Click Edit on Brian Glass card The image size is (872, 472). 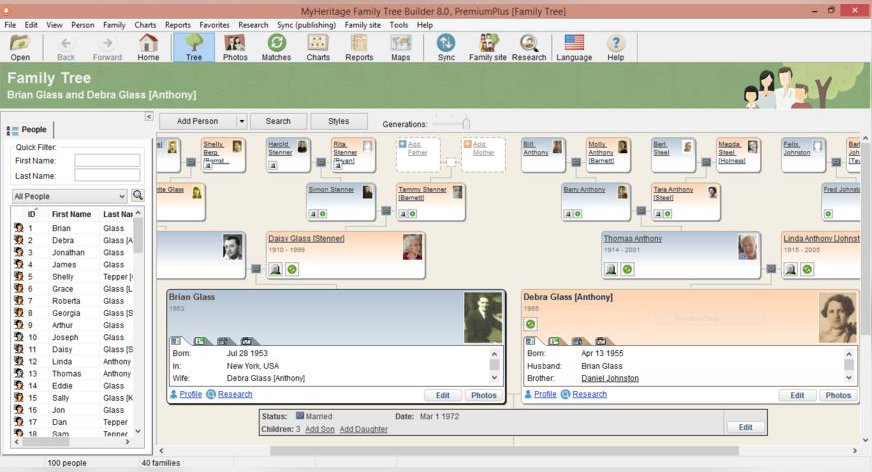pos(443,395)
